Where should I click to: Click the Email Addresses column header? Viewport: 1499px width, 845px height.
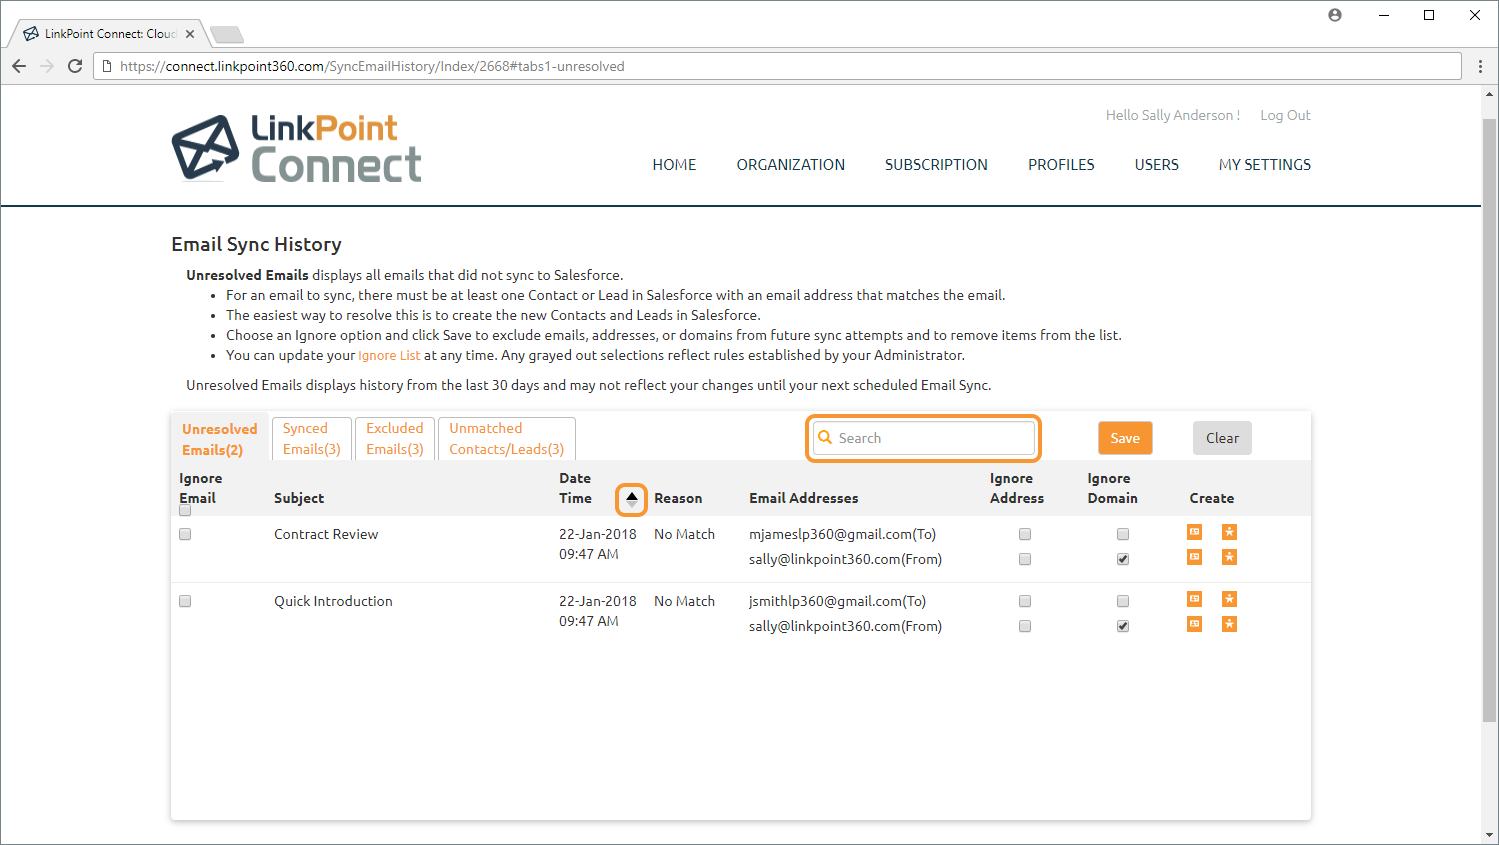click(x=804, y=498)
